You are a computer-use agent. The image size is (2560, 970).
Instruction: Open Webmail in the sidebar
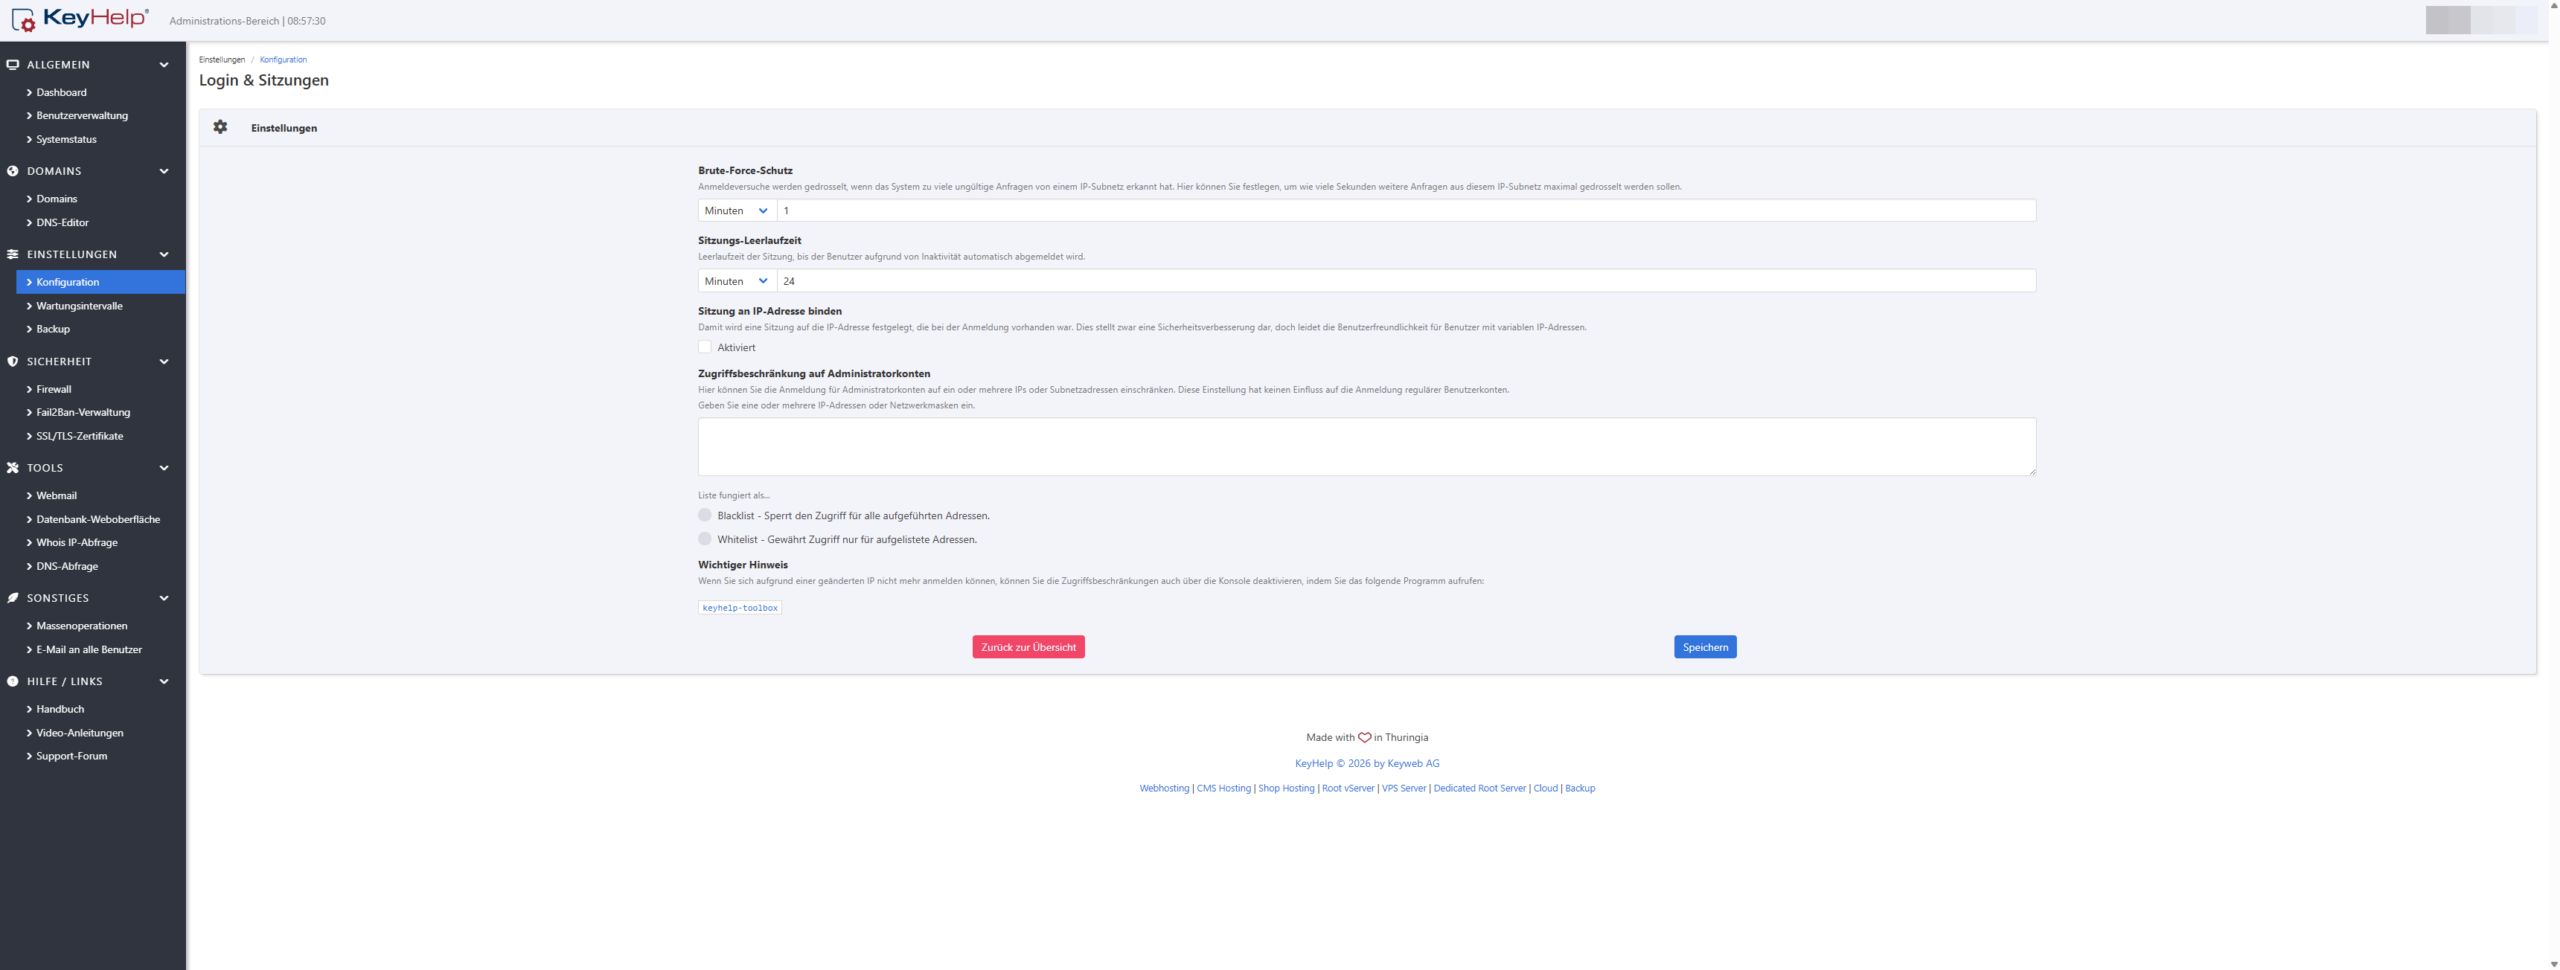click(x=56, y=496)
